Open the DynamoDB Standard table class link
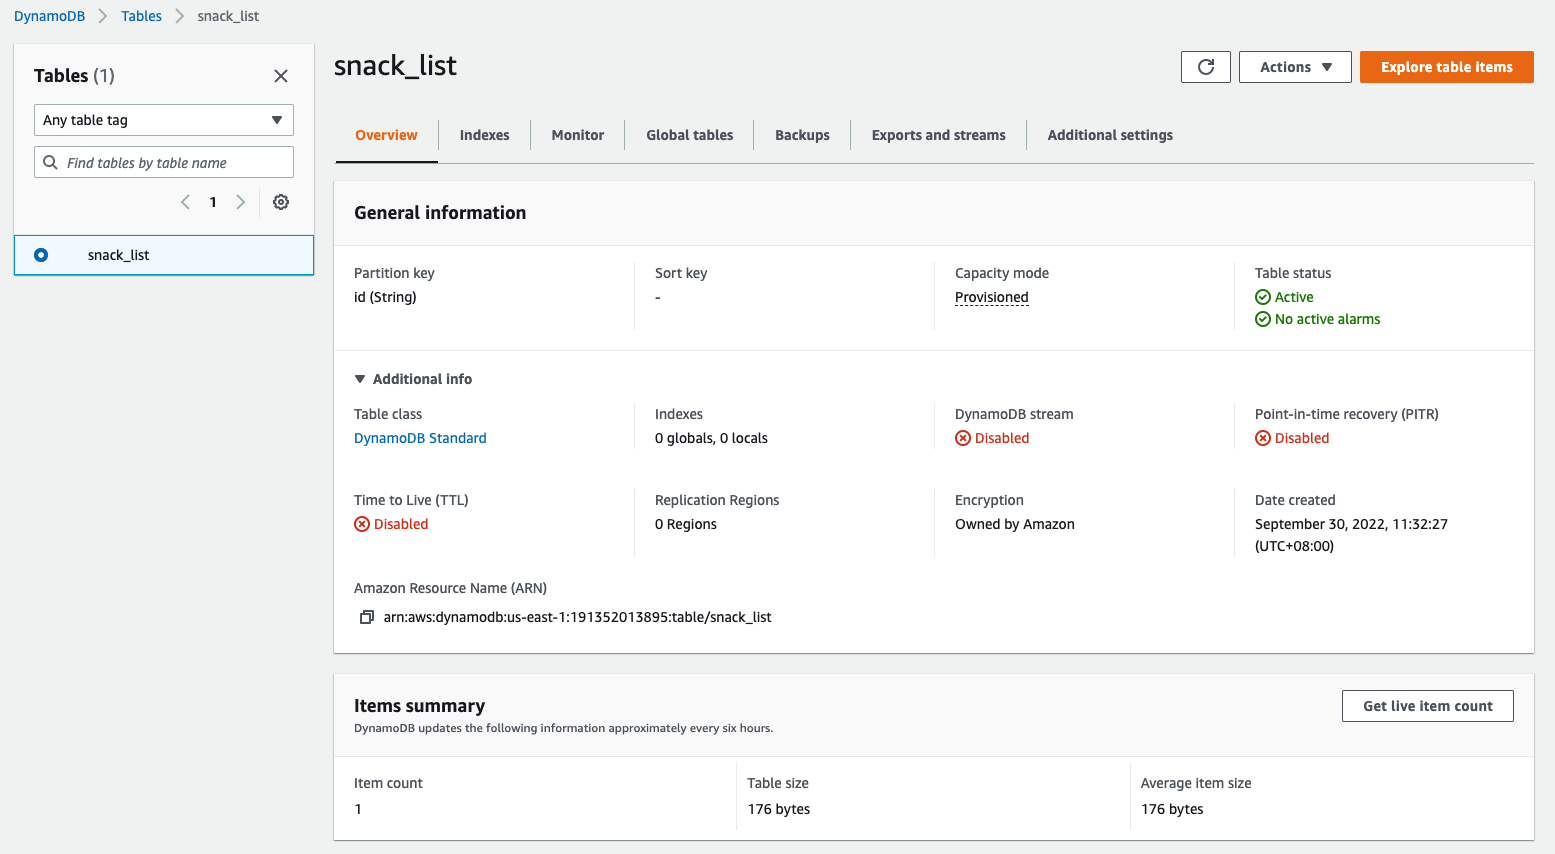The height and width of the screenshot is (854, 1555). (420, 438)
